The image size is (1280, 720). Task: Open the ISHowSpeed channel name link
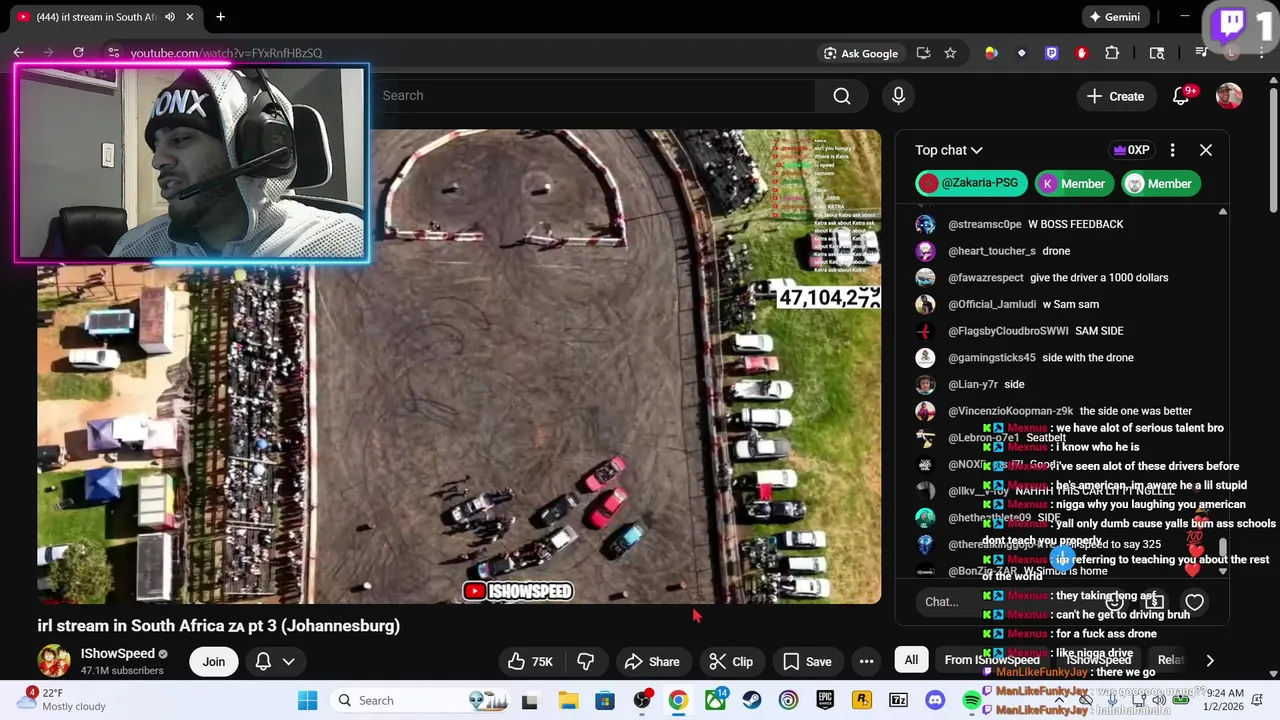118,653
